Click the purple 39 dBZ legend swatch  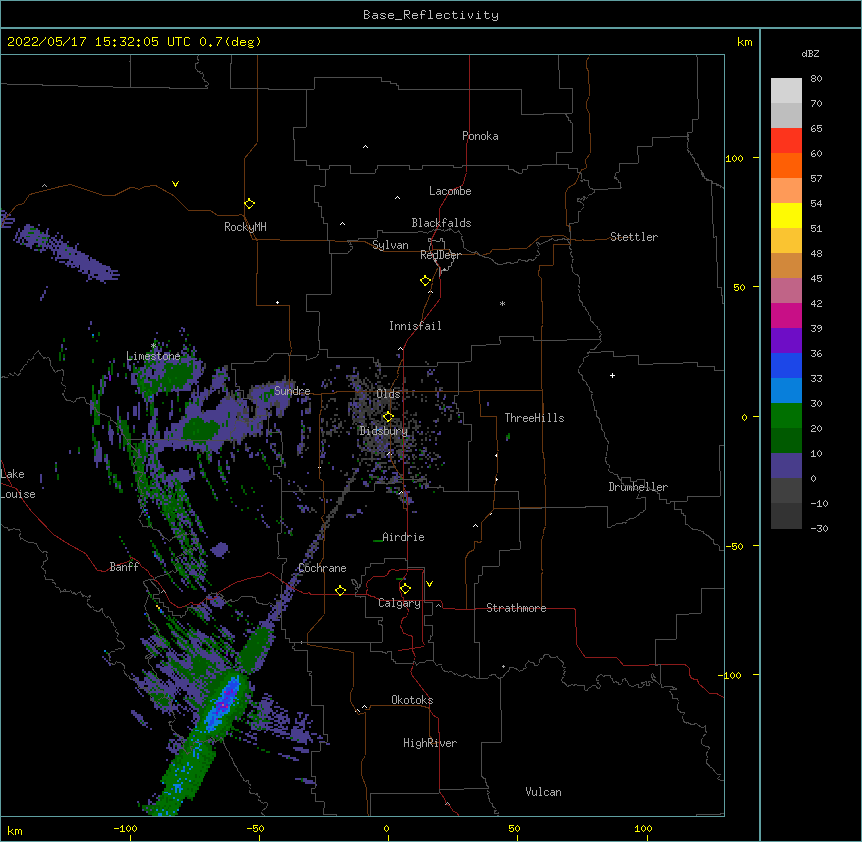[x=786, y=341]
